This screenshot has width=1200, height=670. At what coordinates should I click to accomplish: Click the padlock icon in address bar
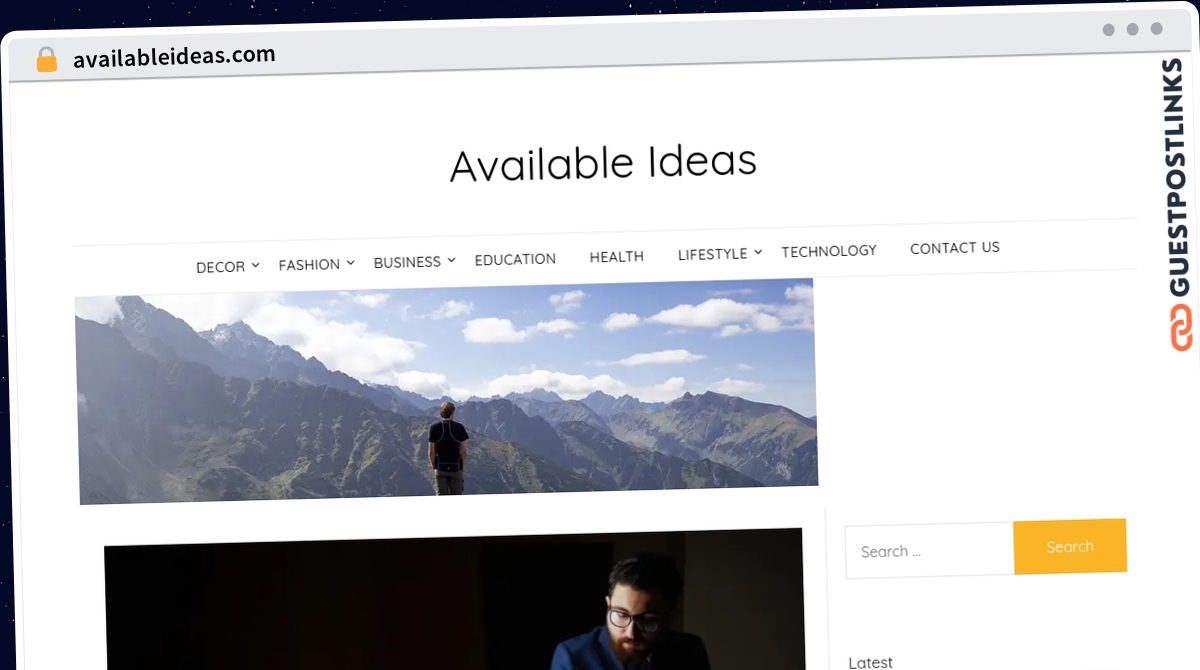[x=47, y=60]
